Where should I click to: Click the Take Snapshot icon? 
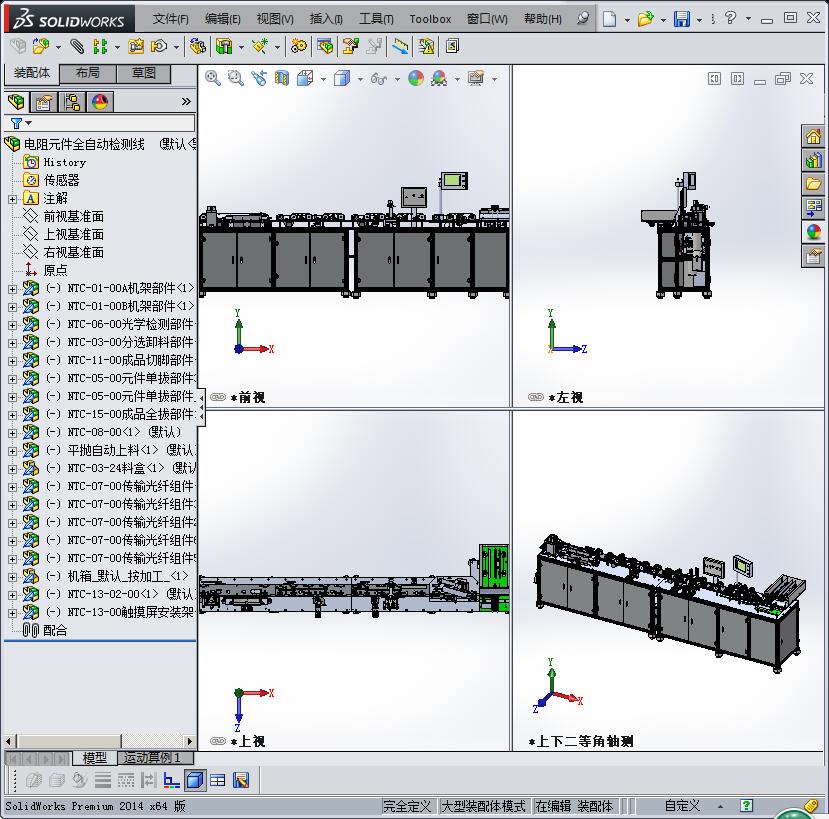(453, 47)
